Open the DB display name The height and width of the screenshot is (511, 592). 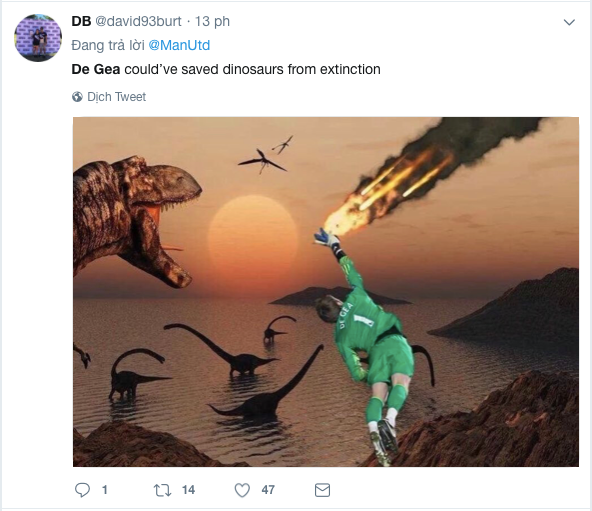pos(81,21)
